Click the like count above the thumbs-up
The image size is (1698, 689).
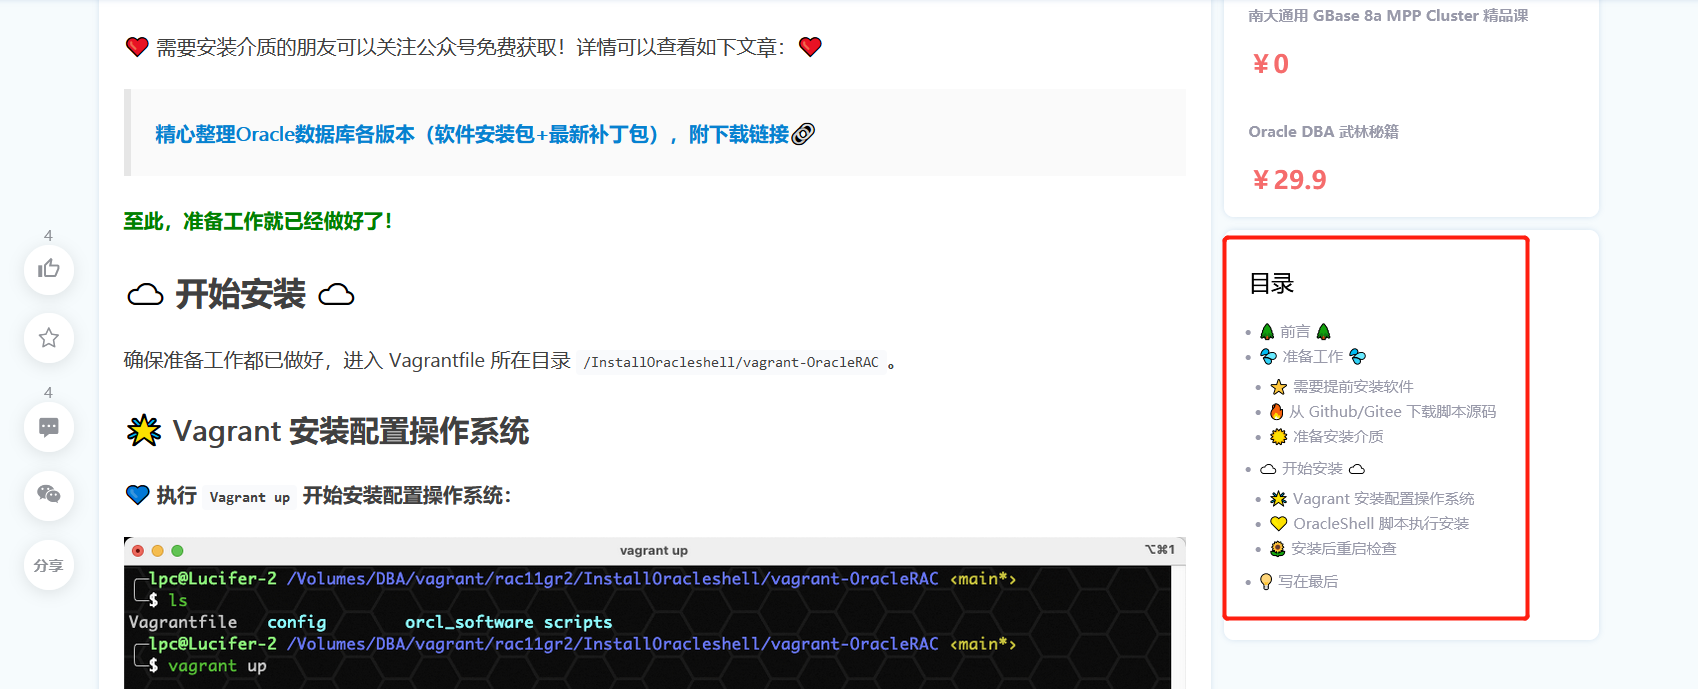coord(48,236)
